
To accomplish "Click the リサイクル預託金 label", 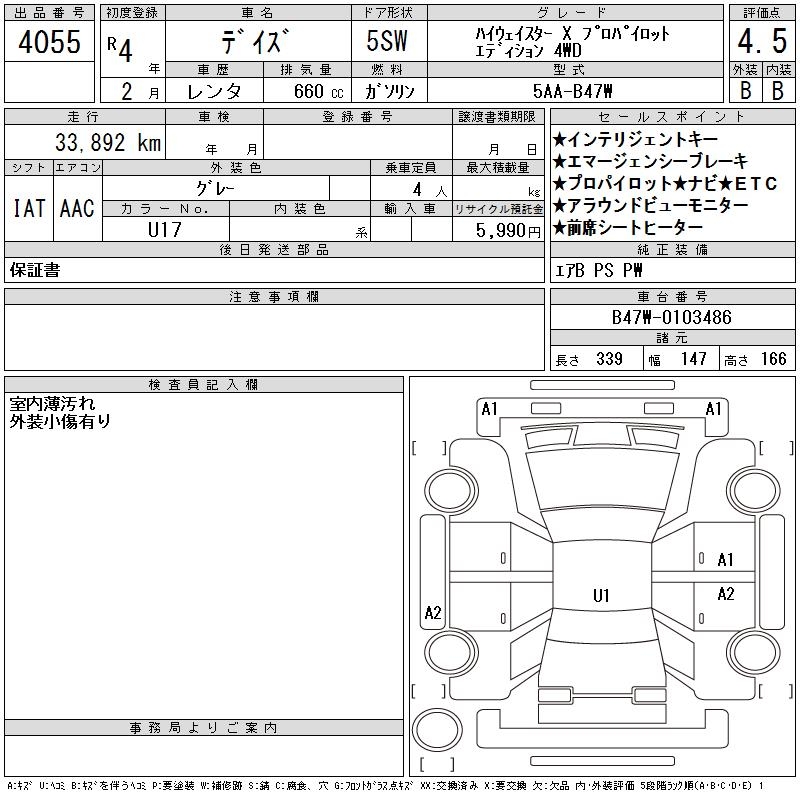I will (498, 209).
